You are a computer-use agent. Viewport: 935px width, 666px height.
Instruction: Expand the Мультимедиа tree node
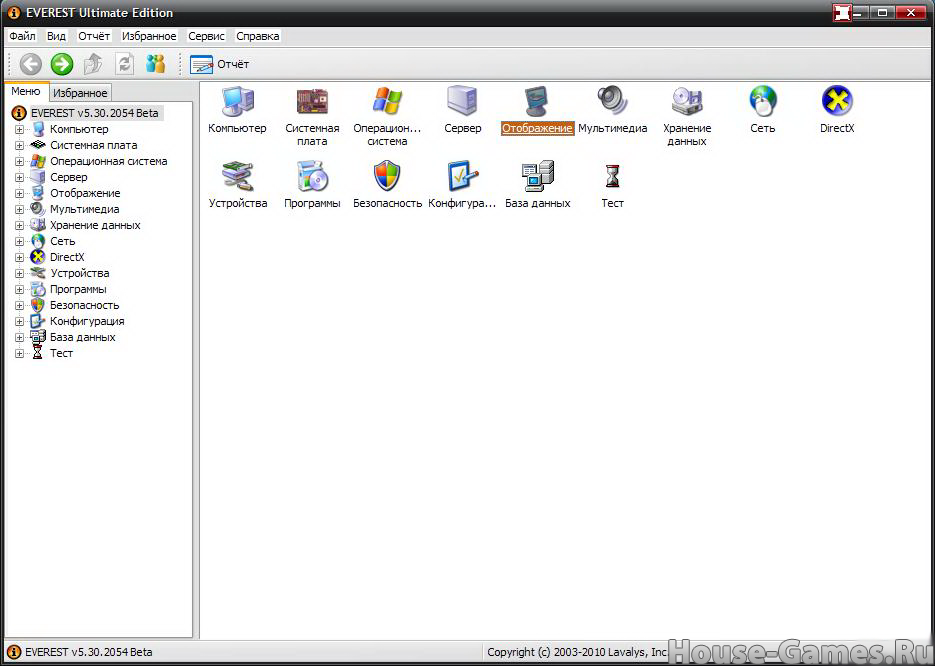19,209
